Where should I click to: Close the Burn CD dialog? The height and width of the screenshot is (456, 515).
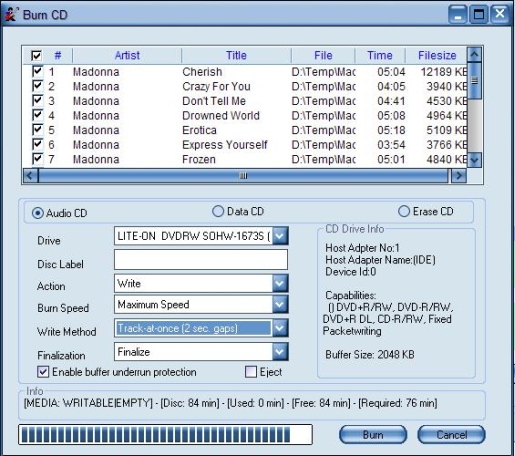[500, 14]
